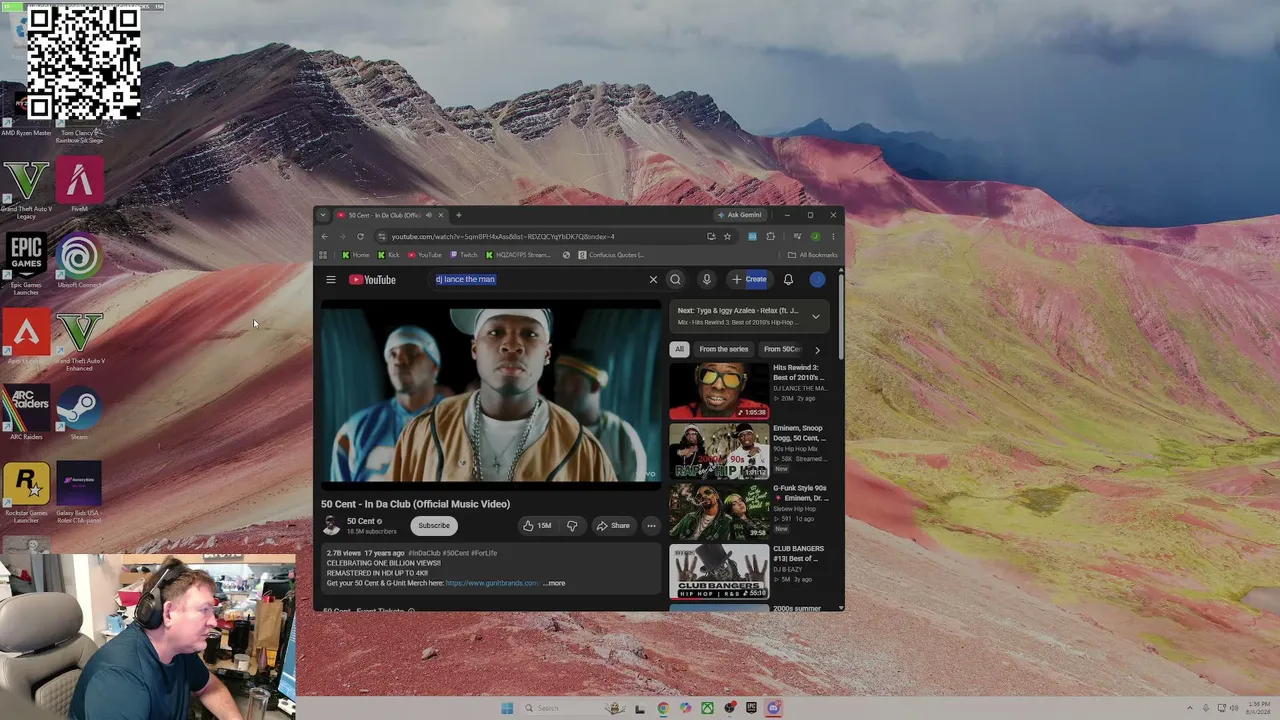The height and width of the screenshot is (720, 1280).
Task: Show hidden system tray icons
Action: point(1190,708)
